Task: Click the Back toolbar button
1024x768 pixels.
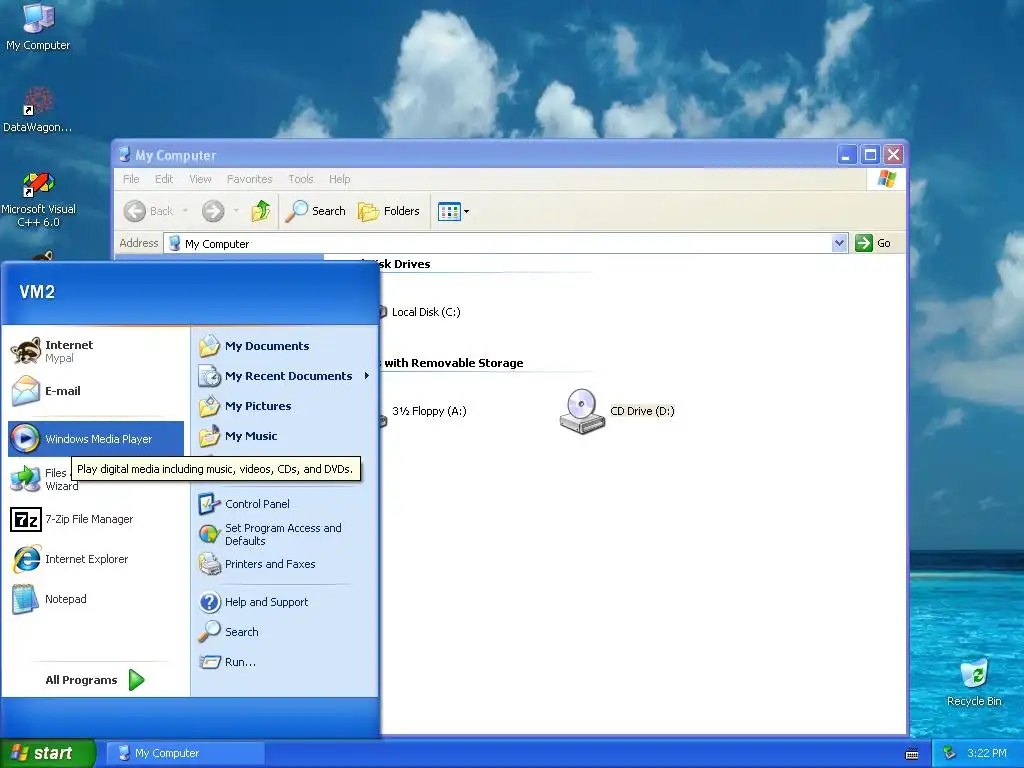Action: pyautogui.click(x=149, y=211)
